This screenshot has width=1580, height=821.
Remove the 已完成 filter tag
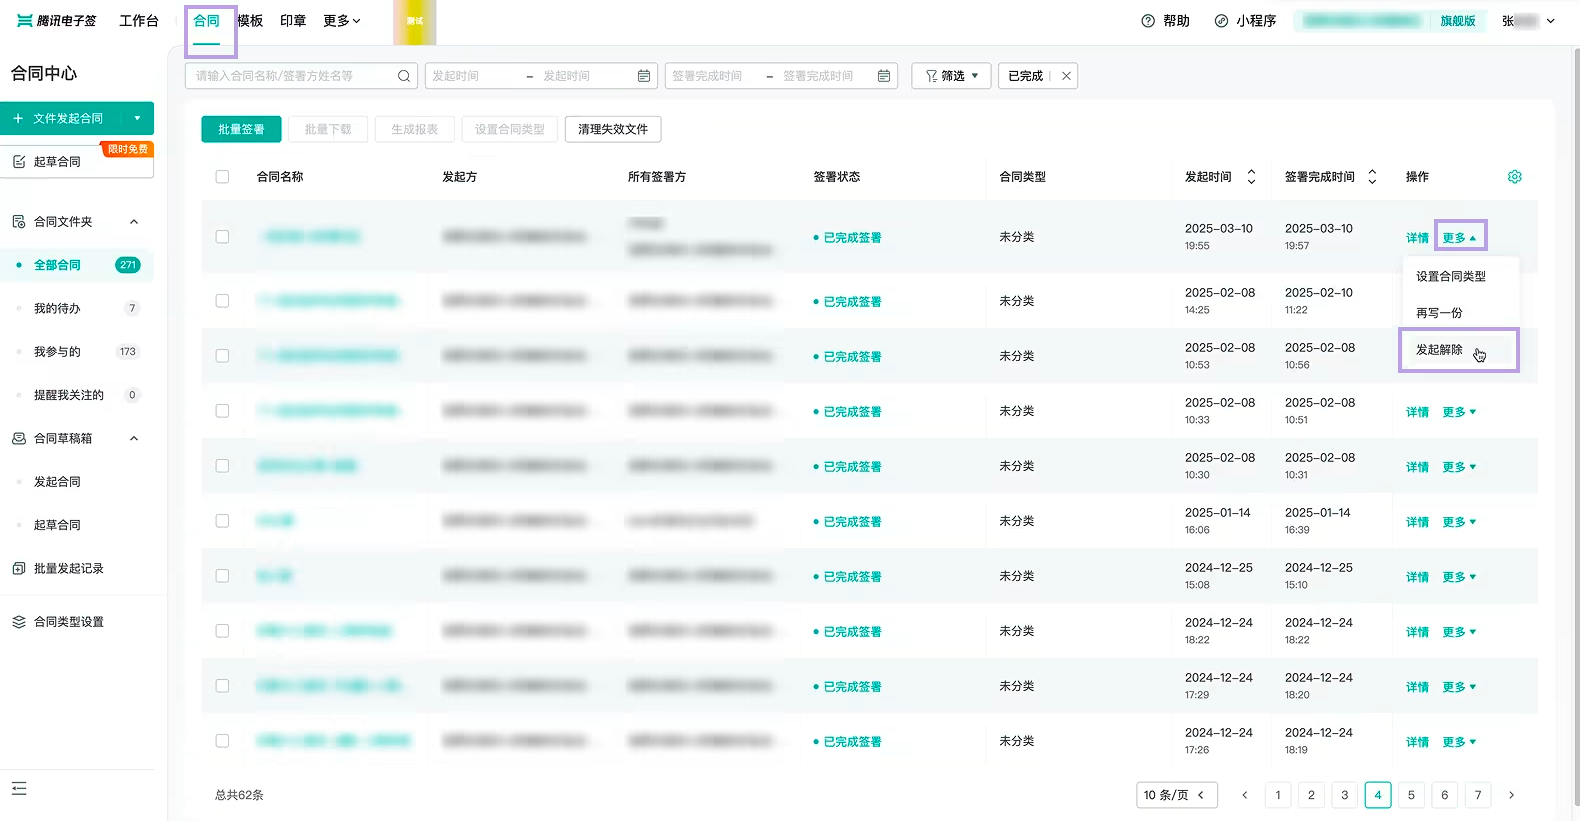(1067, 76)
